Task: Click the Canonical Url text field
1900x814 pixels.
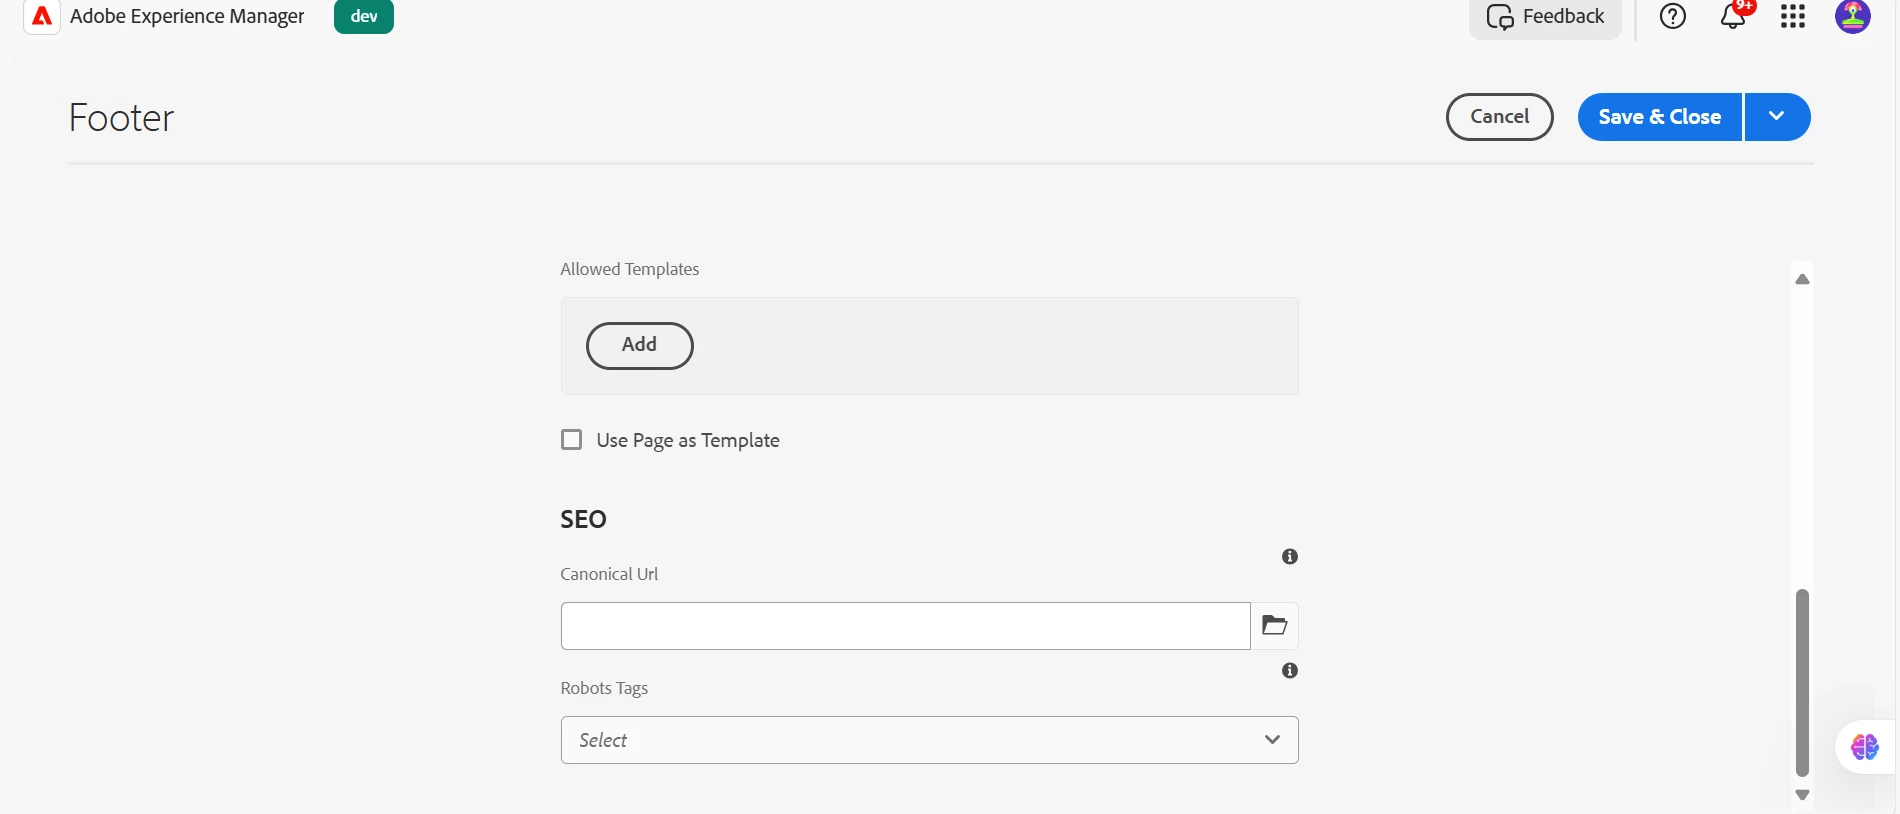Action: [x=905, y=626]
